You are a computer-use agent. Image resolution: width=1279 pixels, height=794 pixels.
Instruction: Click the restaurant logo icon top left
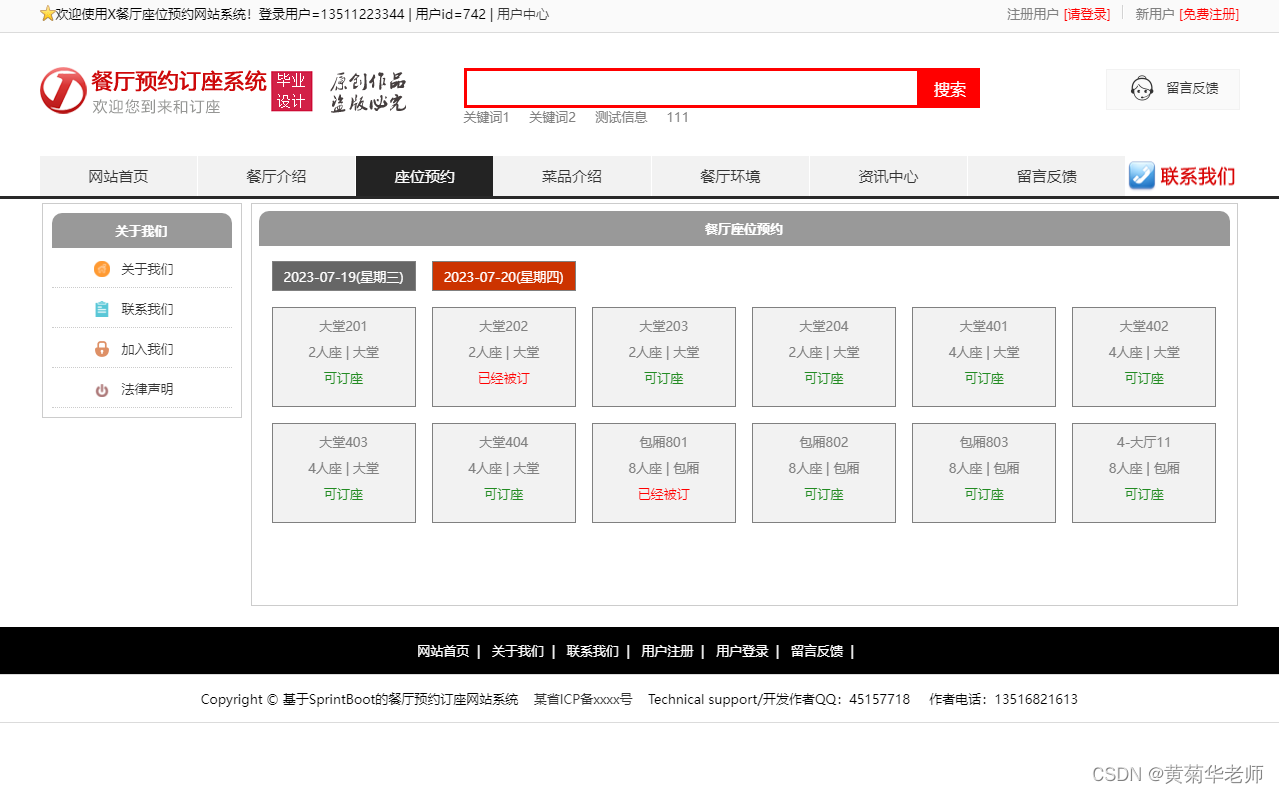tap(62, 90)
